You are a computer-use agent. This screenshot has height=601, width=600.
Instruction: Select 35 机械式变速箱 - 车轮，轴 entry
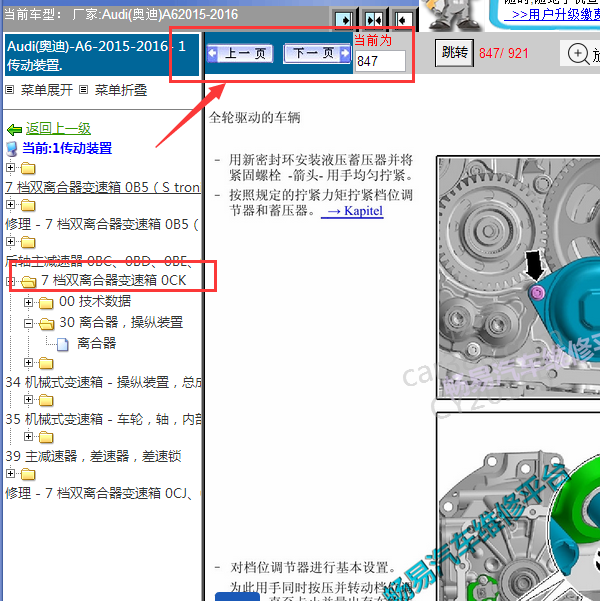click(103, 419)
